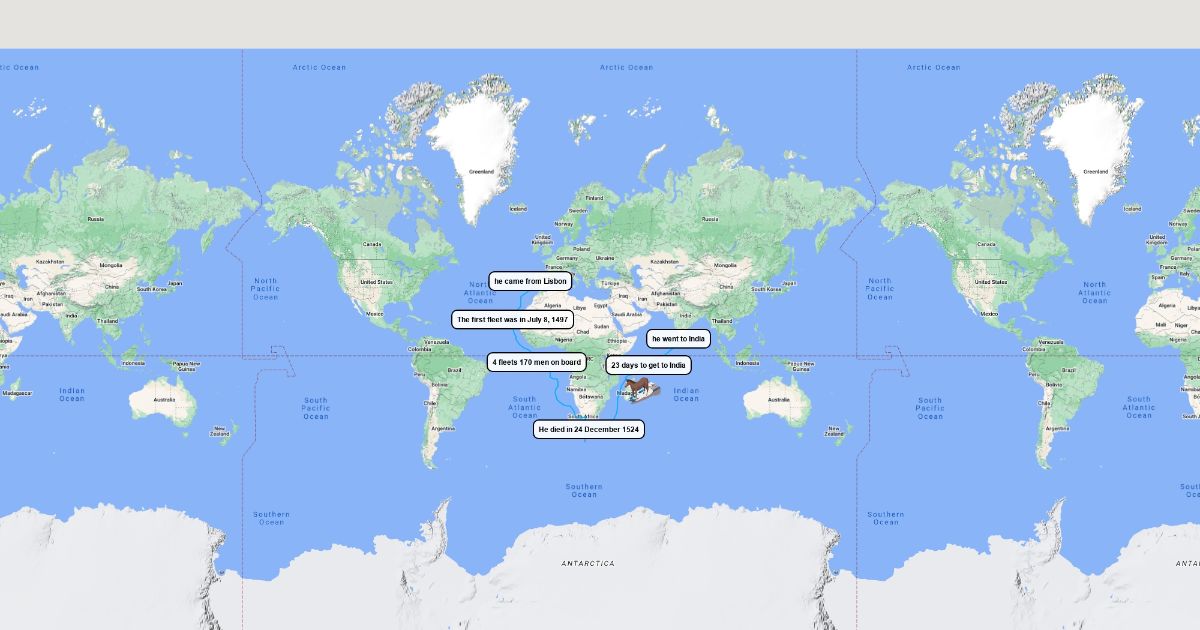Click the Finland map label
Screen dimensions: 1200x630
(594, 198)
